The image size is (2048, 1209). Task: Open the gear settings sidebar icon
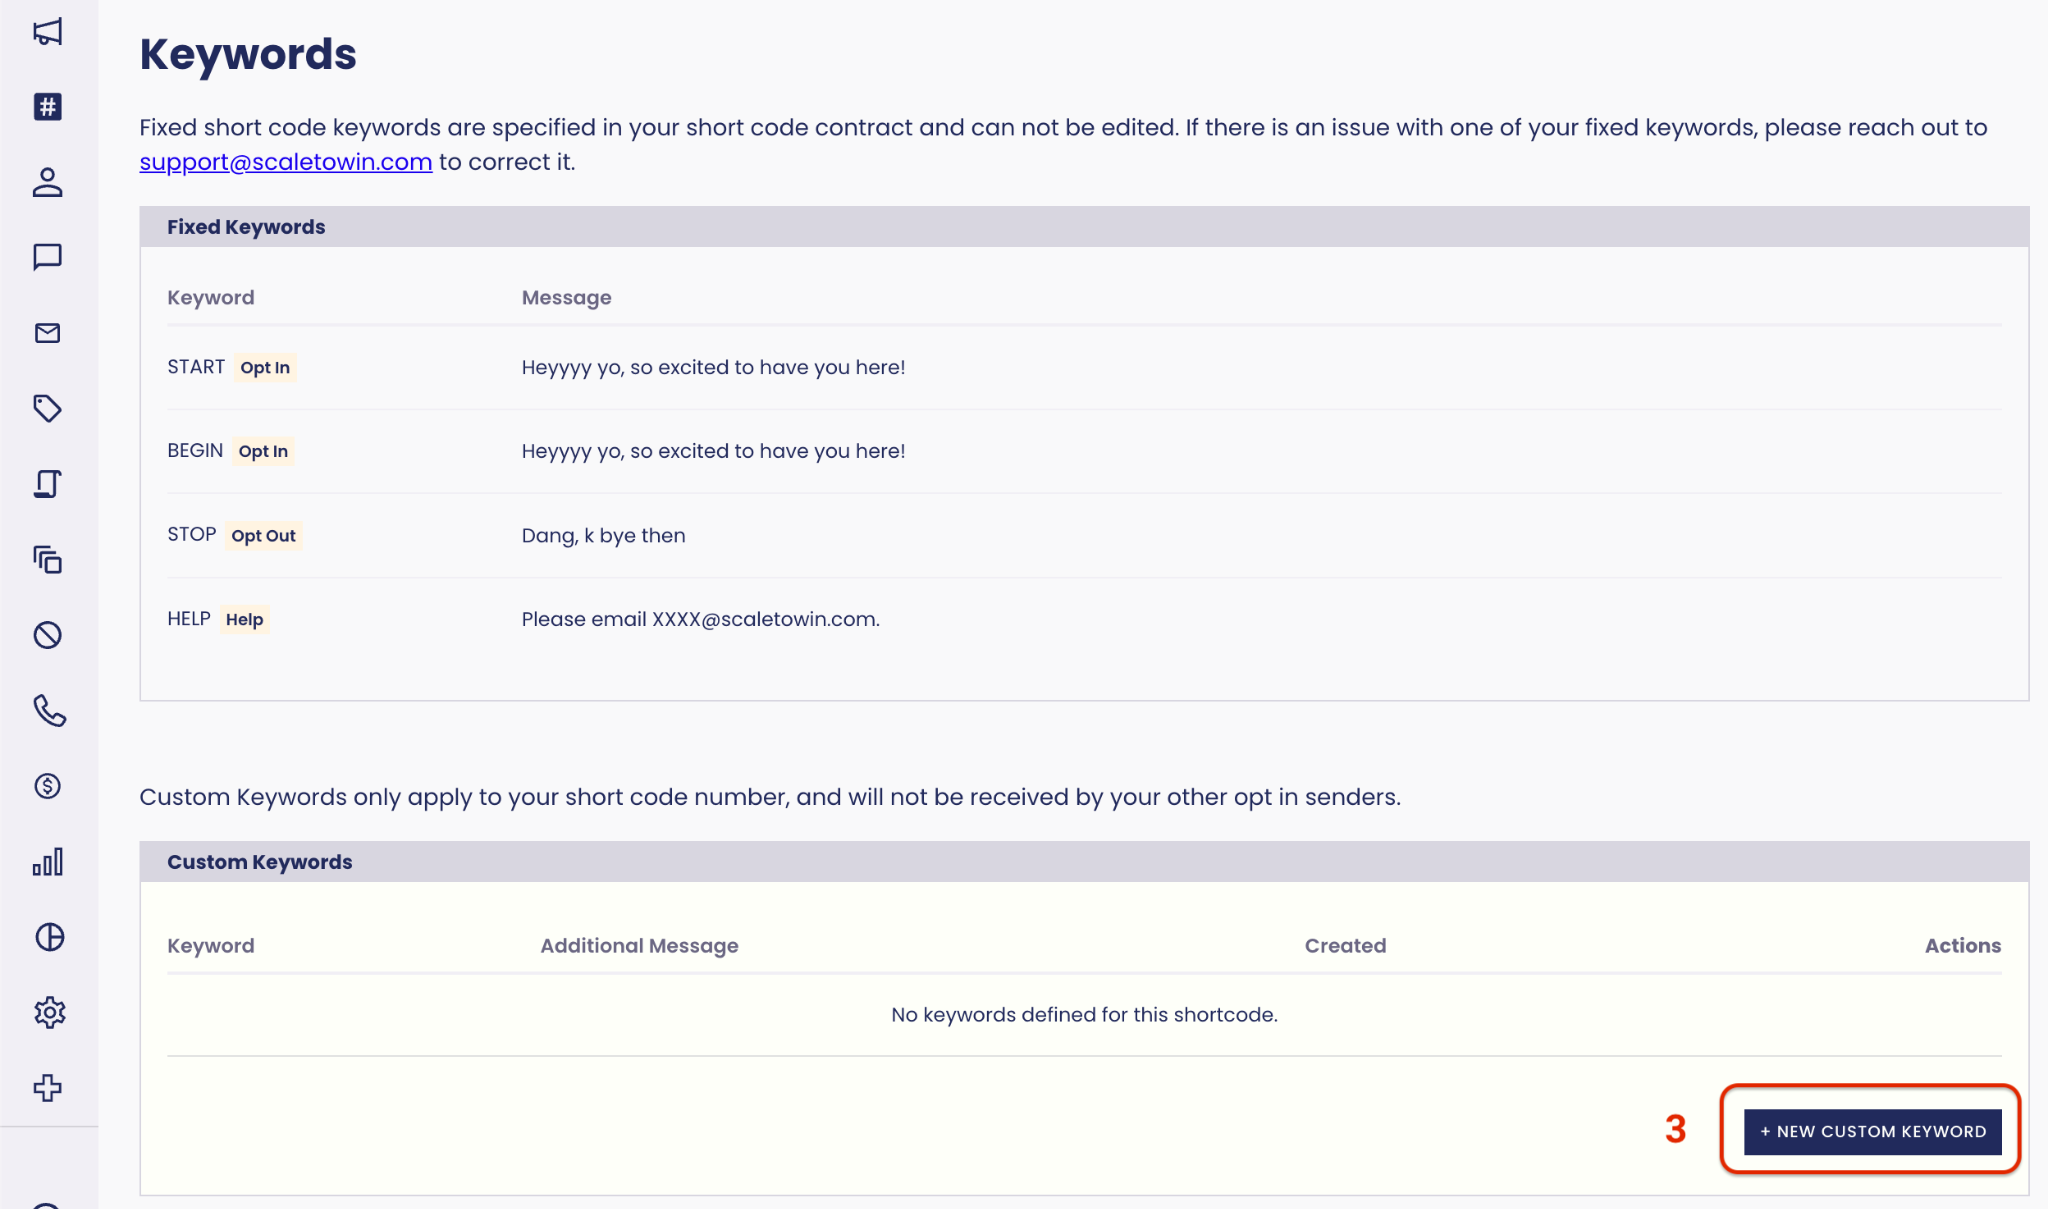[48, 1012]
